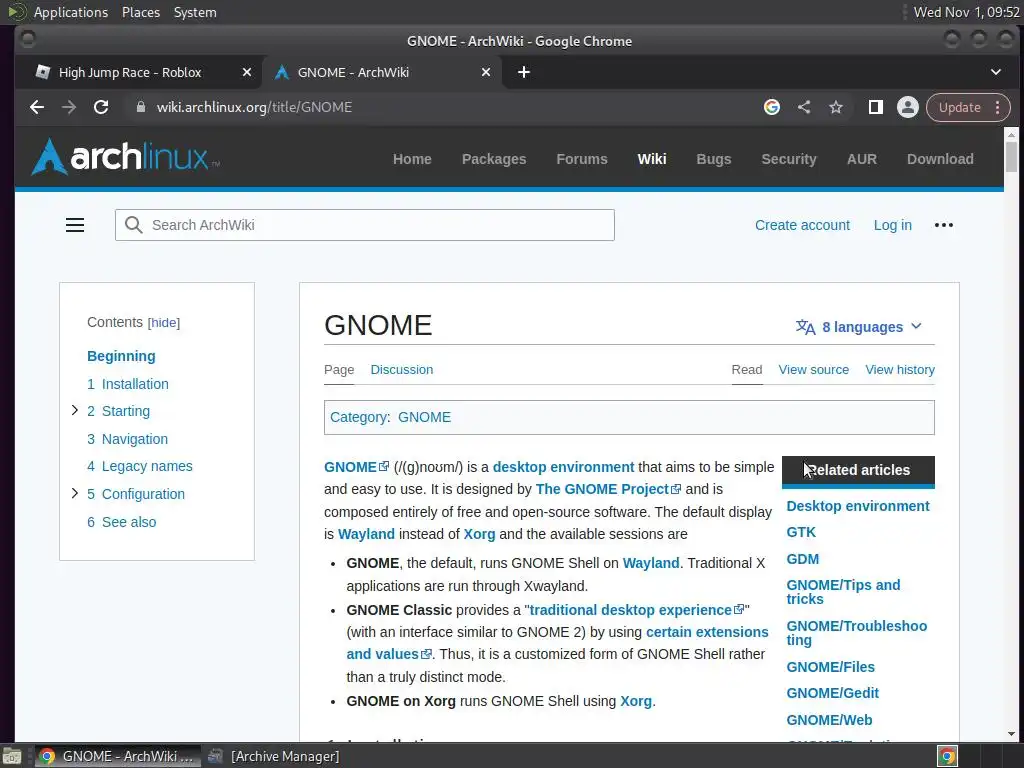Click the Log in link

pos(893,225)
